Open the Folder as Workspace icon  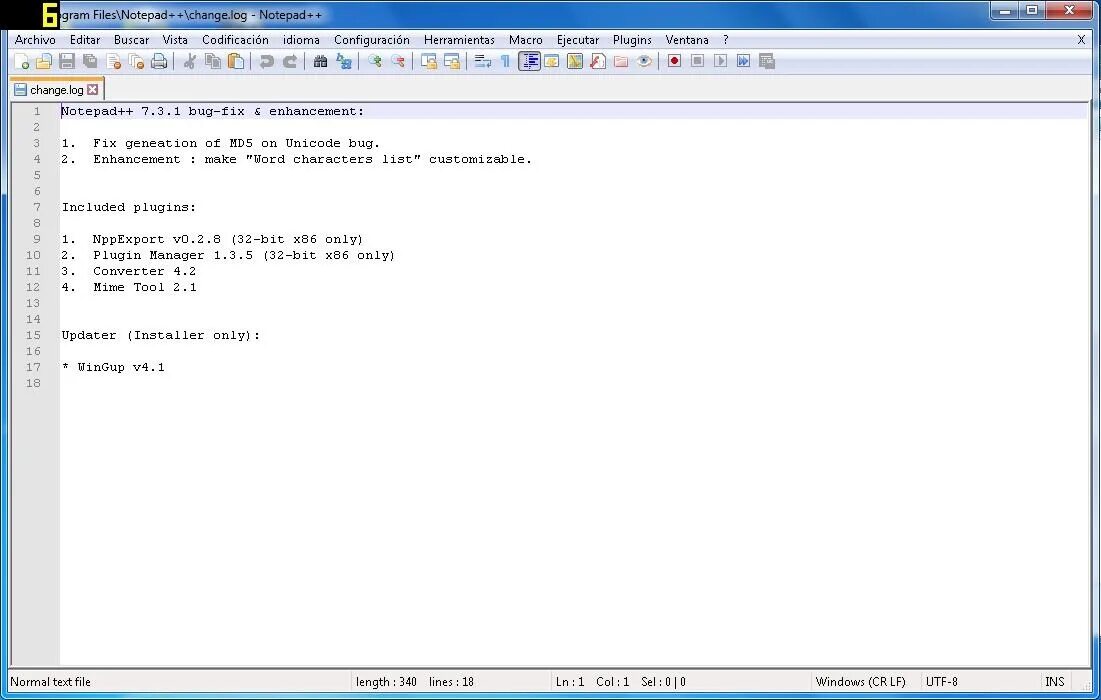(621, 62)
